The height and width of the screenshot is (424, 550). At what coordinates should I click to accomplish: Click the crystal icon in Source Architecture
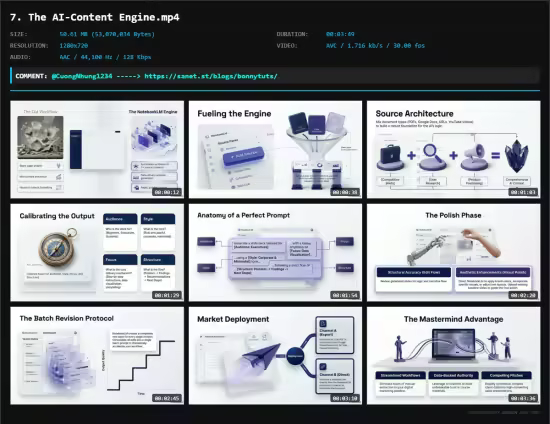(516, 156)
